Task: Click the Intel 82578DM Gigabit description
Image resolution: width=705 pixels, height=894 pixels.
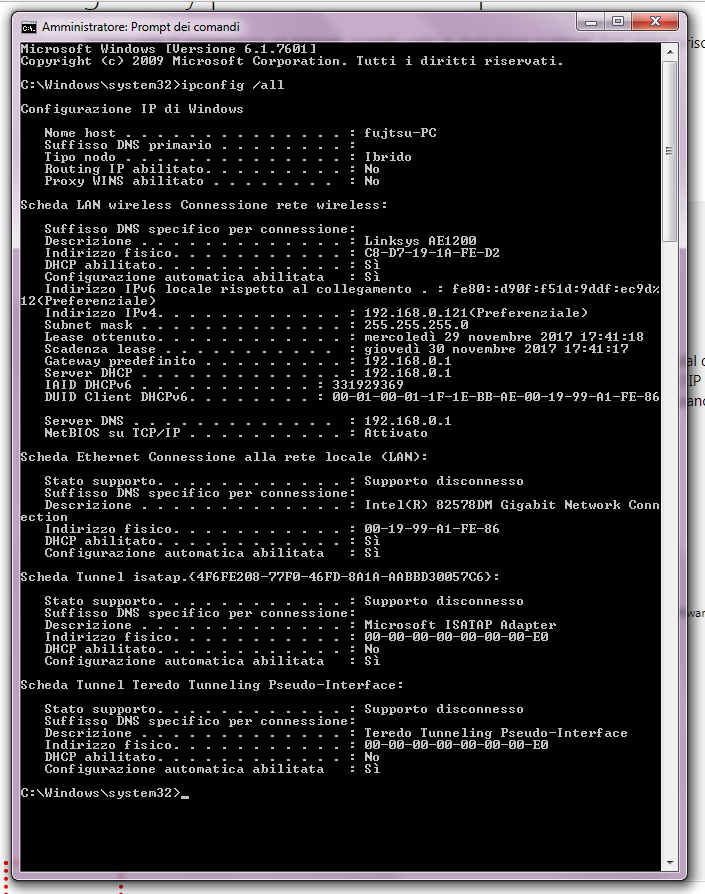Action: coord(512,505)
